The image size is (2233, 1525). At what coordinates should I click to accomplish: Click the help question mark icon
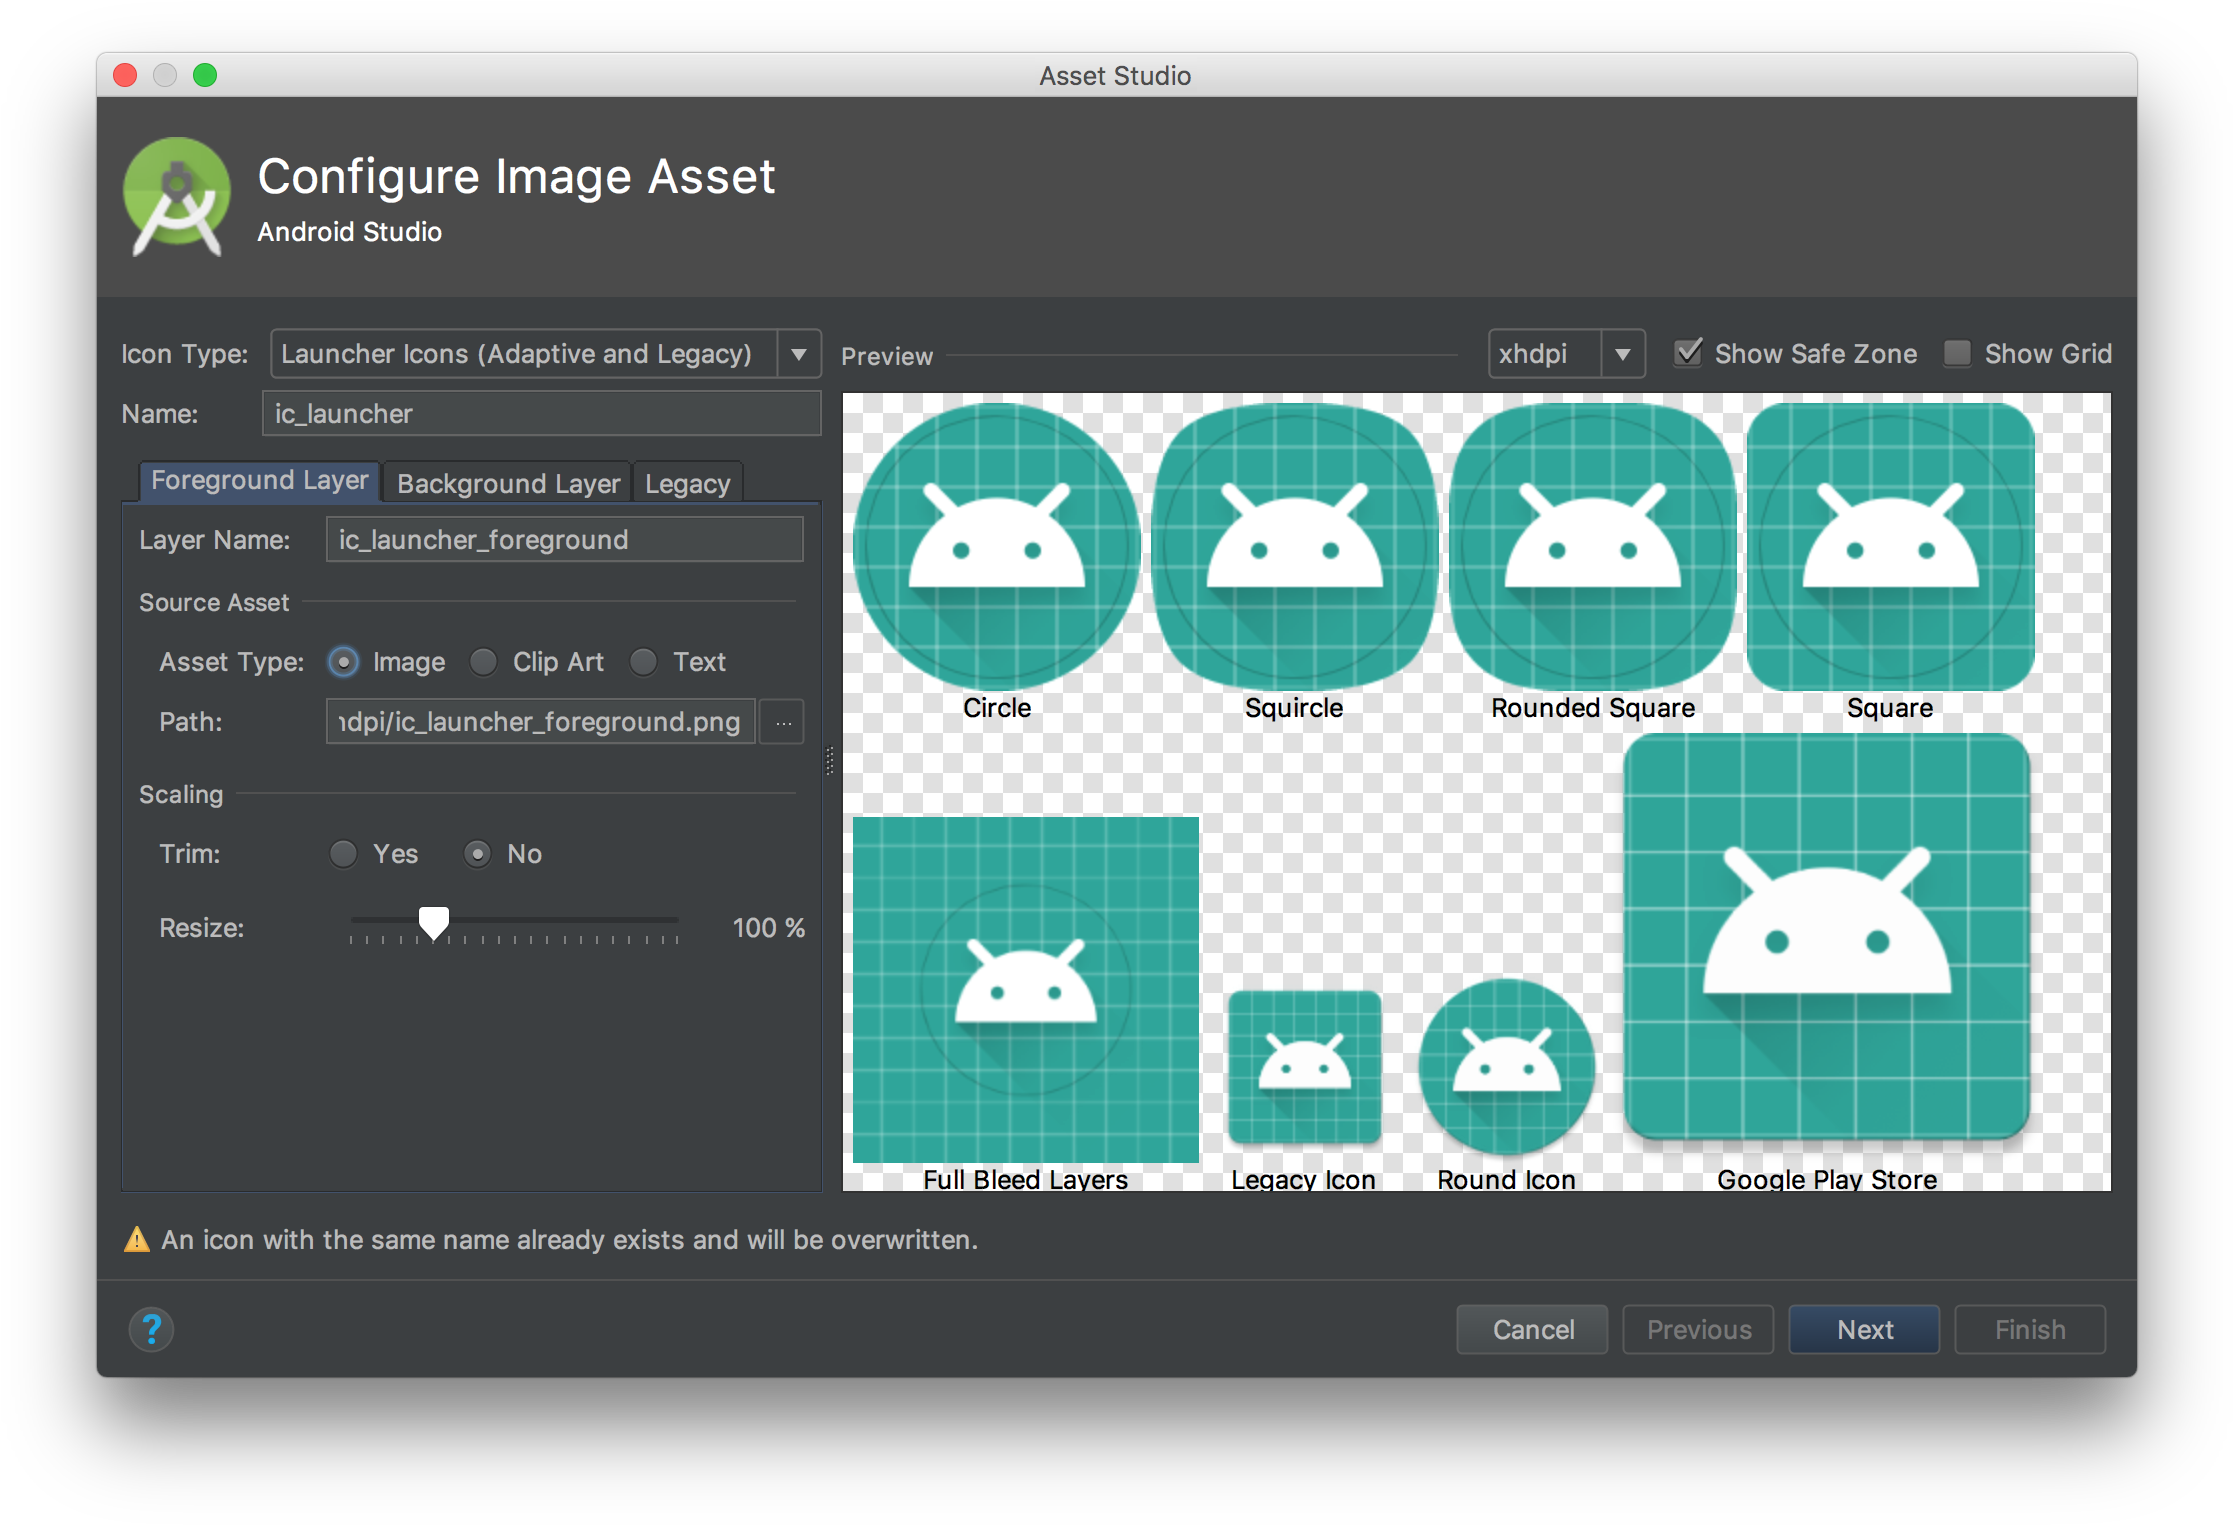[x=151, y=1329]
